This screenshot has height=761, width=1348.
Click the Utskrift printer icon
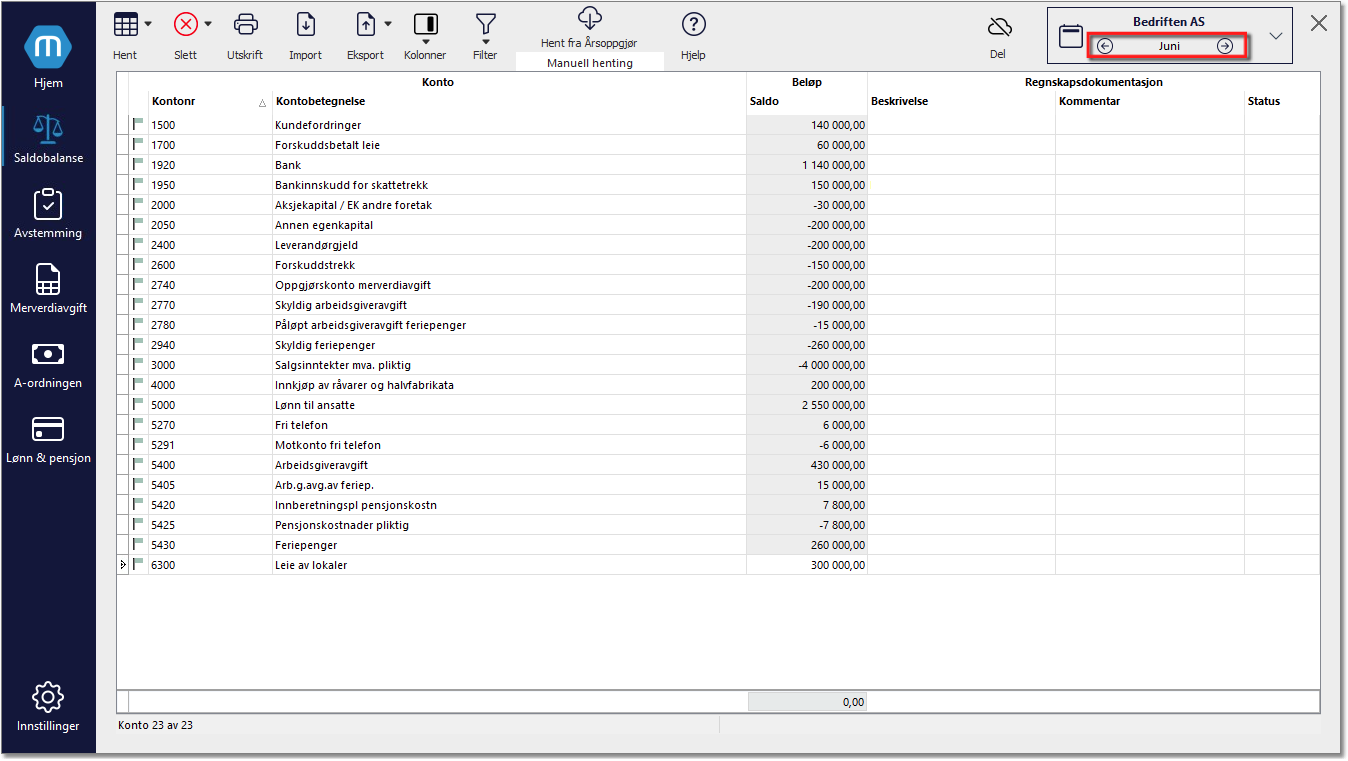(245, 24)
